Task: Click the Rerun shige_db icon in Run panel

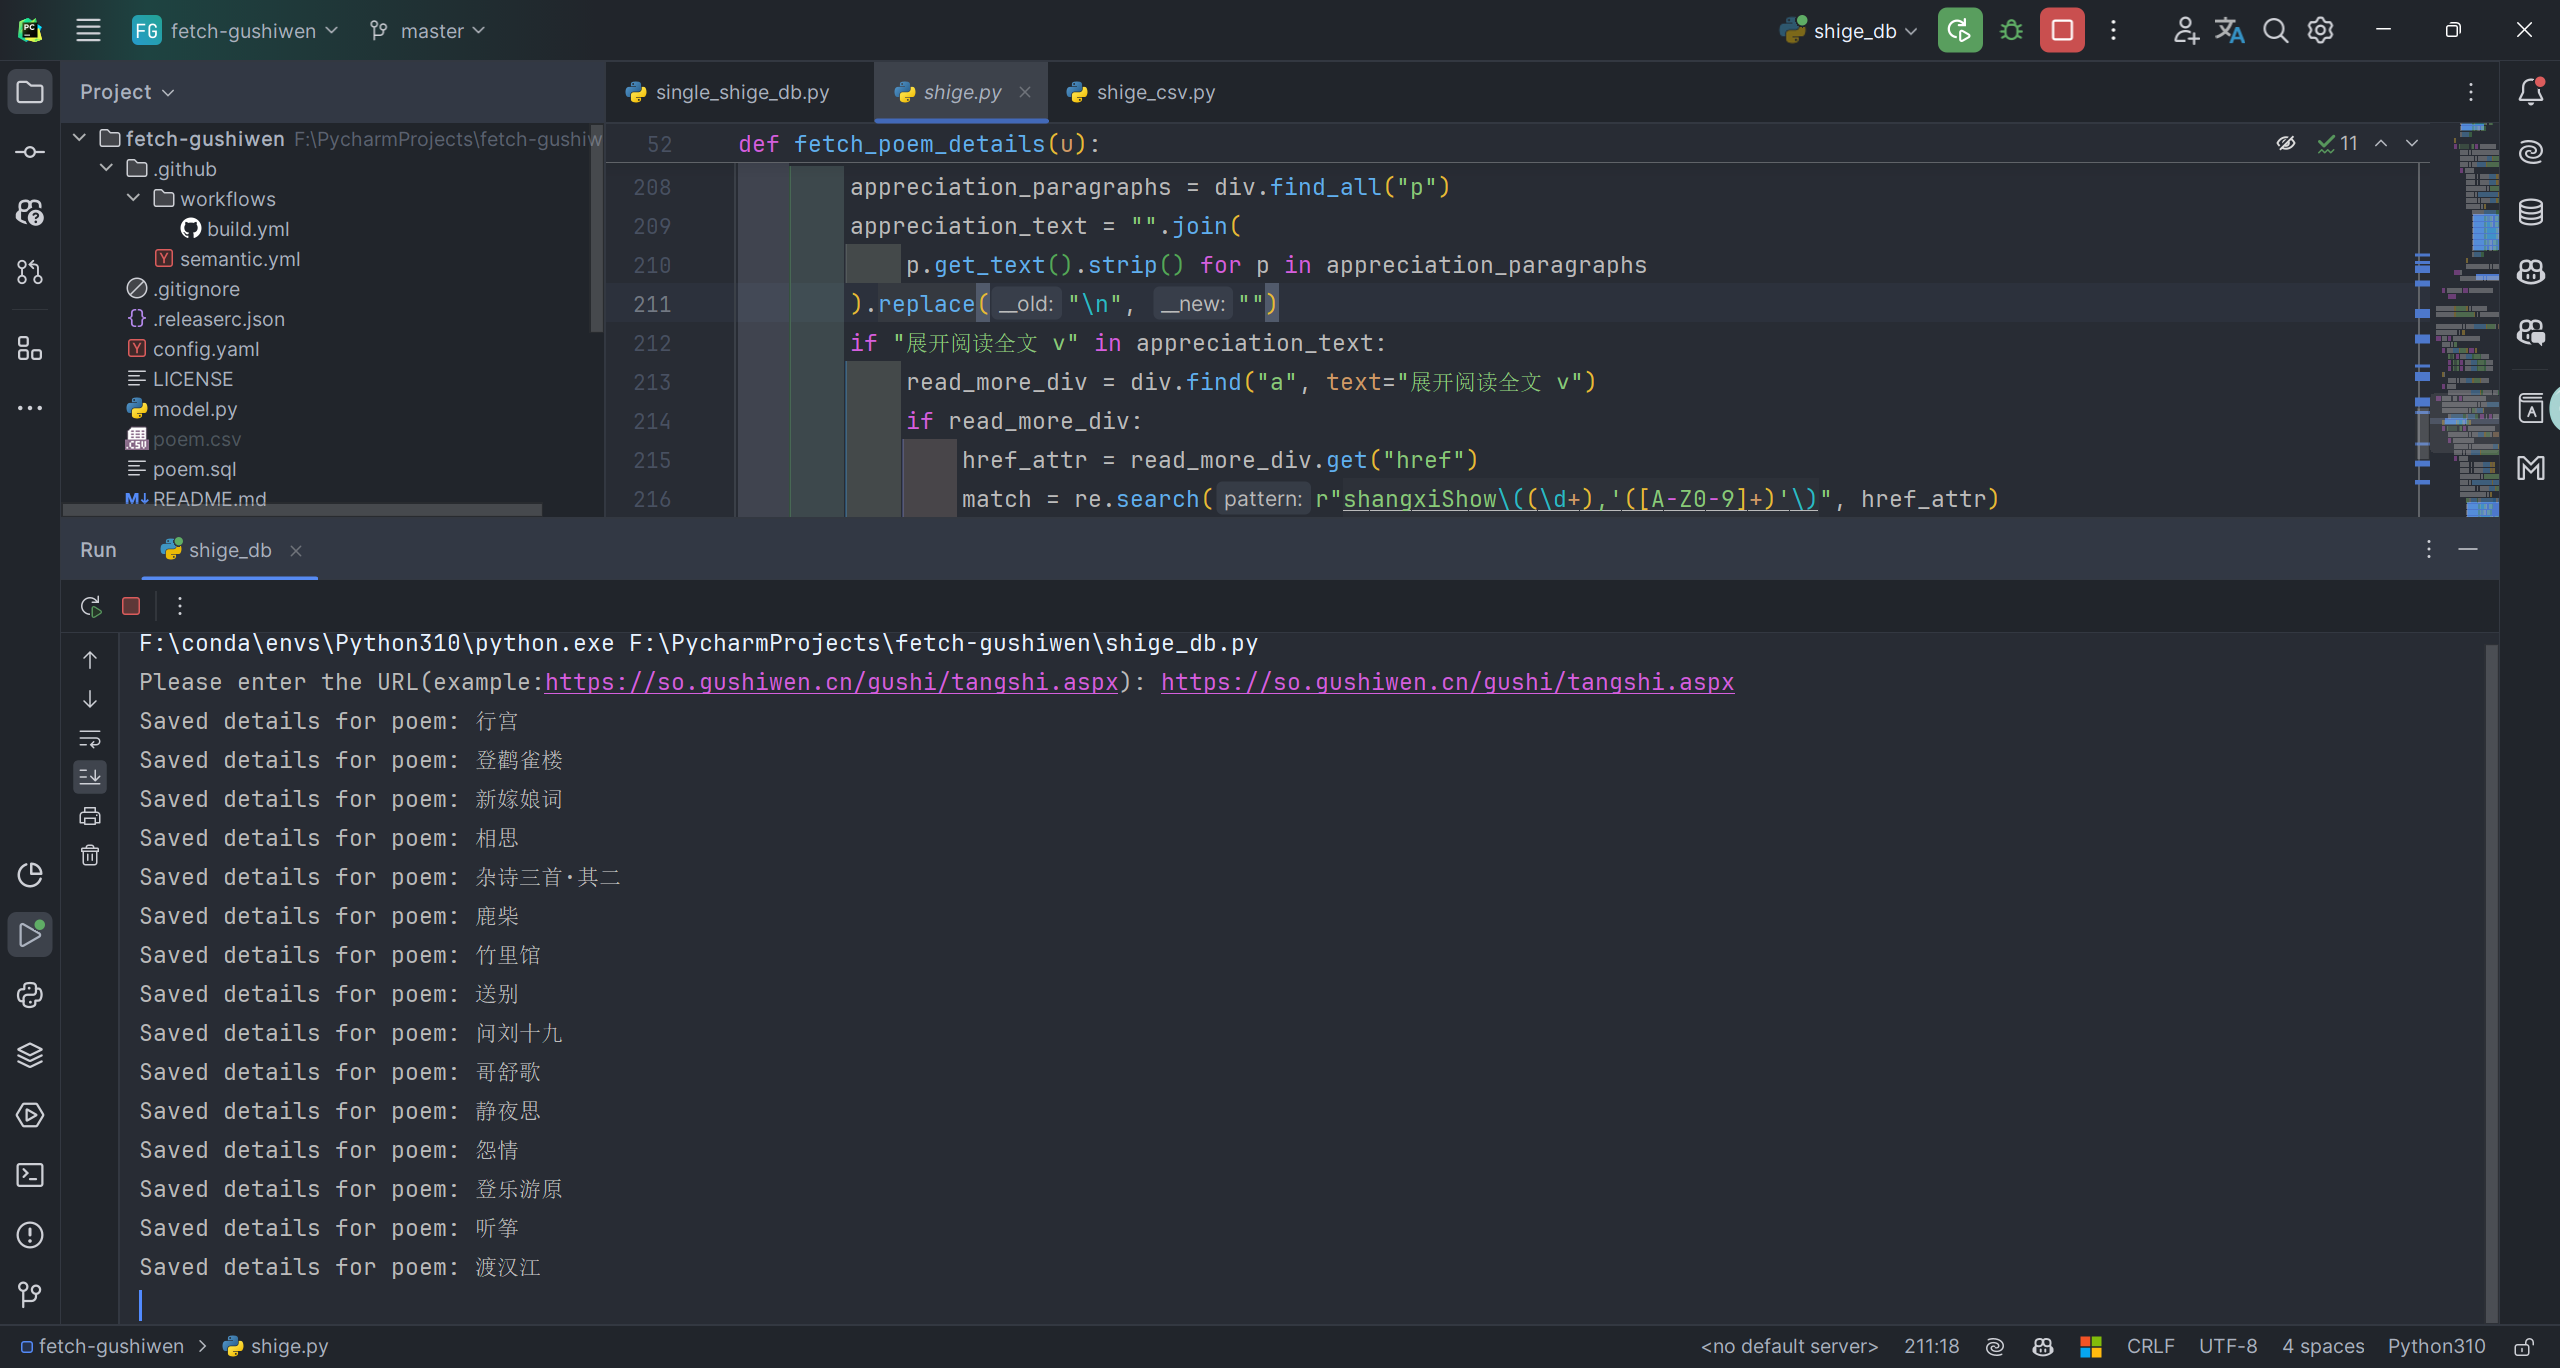Action: (90, 606)
